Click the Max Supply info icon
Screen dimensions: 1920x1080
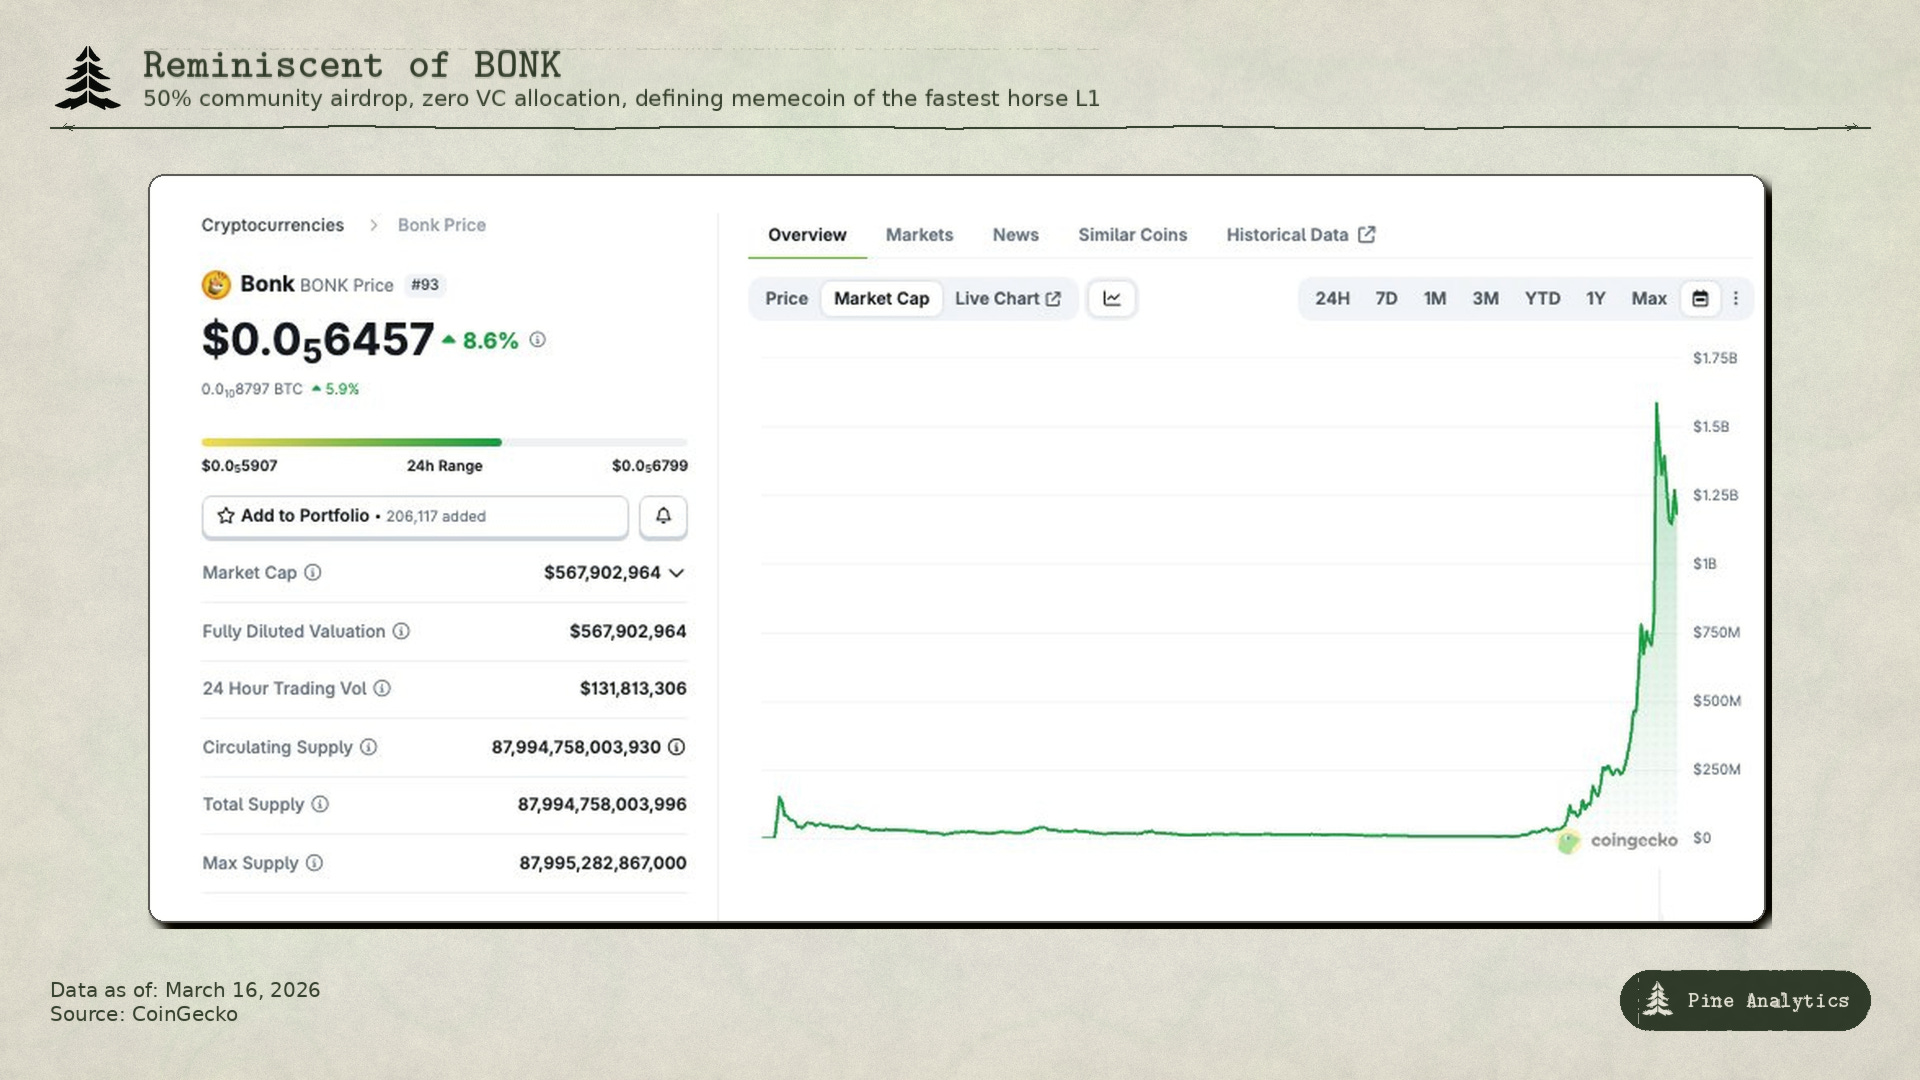tap(314, 863)
